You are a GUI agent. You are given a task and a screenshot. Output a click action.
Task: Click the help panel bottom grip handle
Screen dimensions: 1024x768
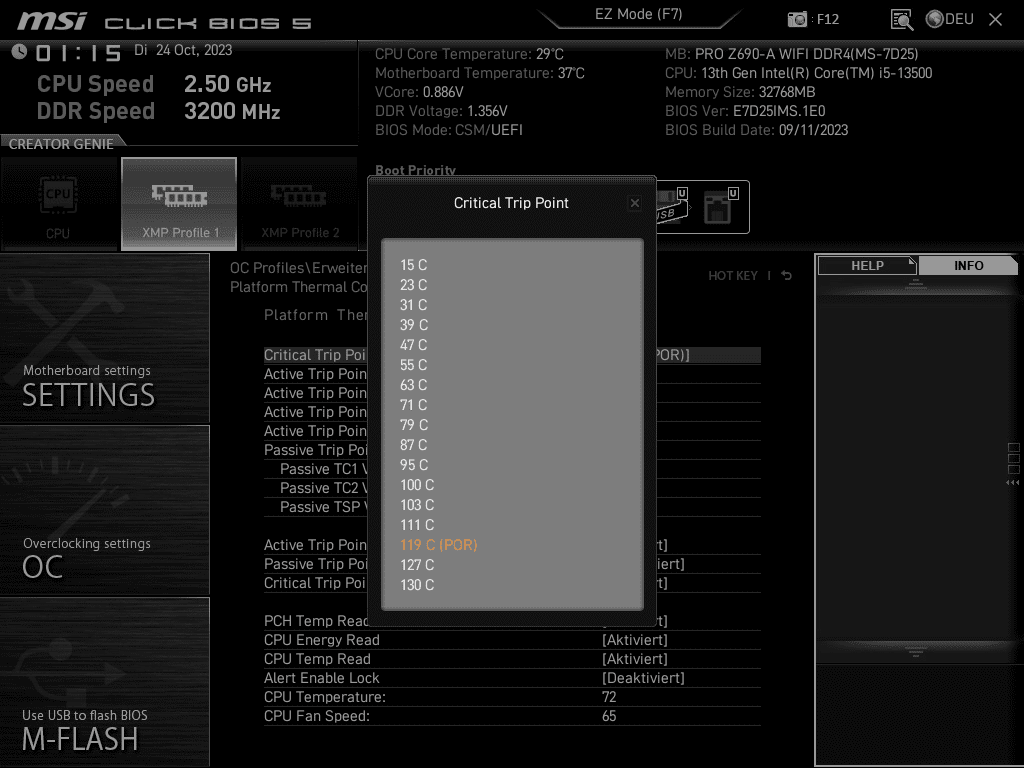point(916,651)
